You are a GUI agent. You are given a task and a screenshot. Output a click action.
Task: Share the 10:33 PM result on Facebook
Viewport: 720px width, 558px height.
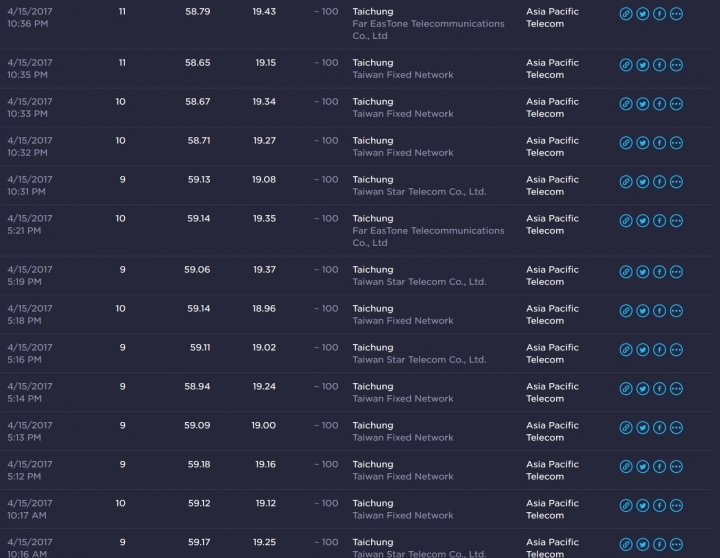pyautogui.click(x=659, y=104)
